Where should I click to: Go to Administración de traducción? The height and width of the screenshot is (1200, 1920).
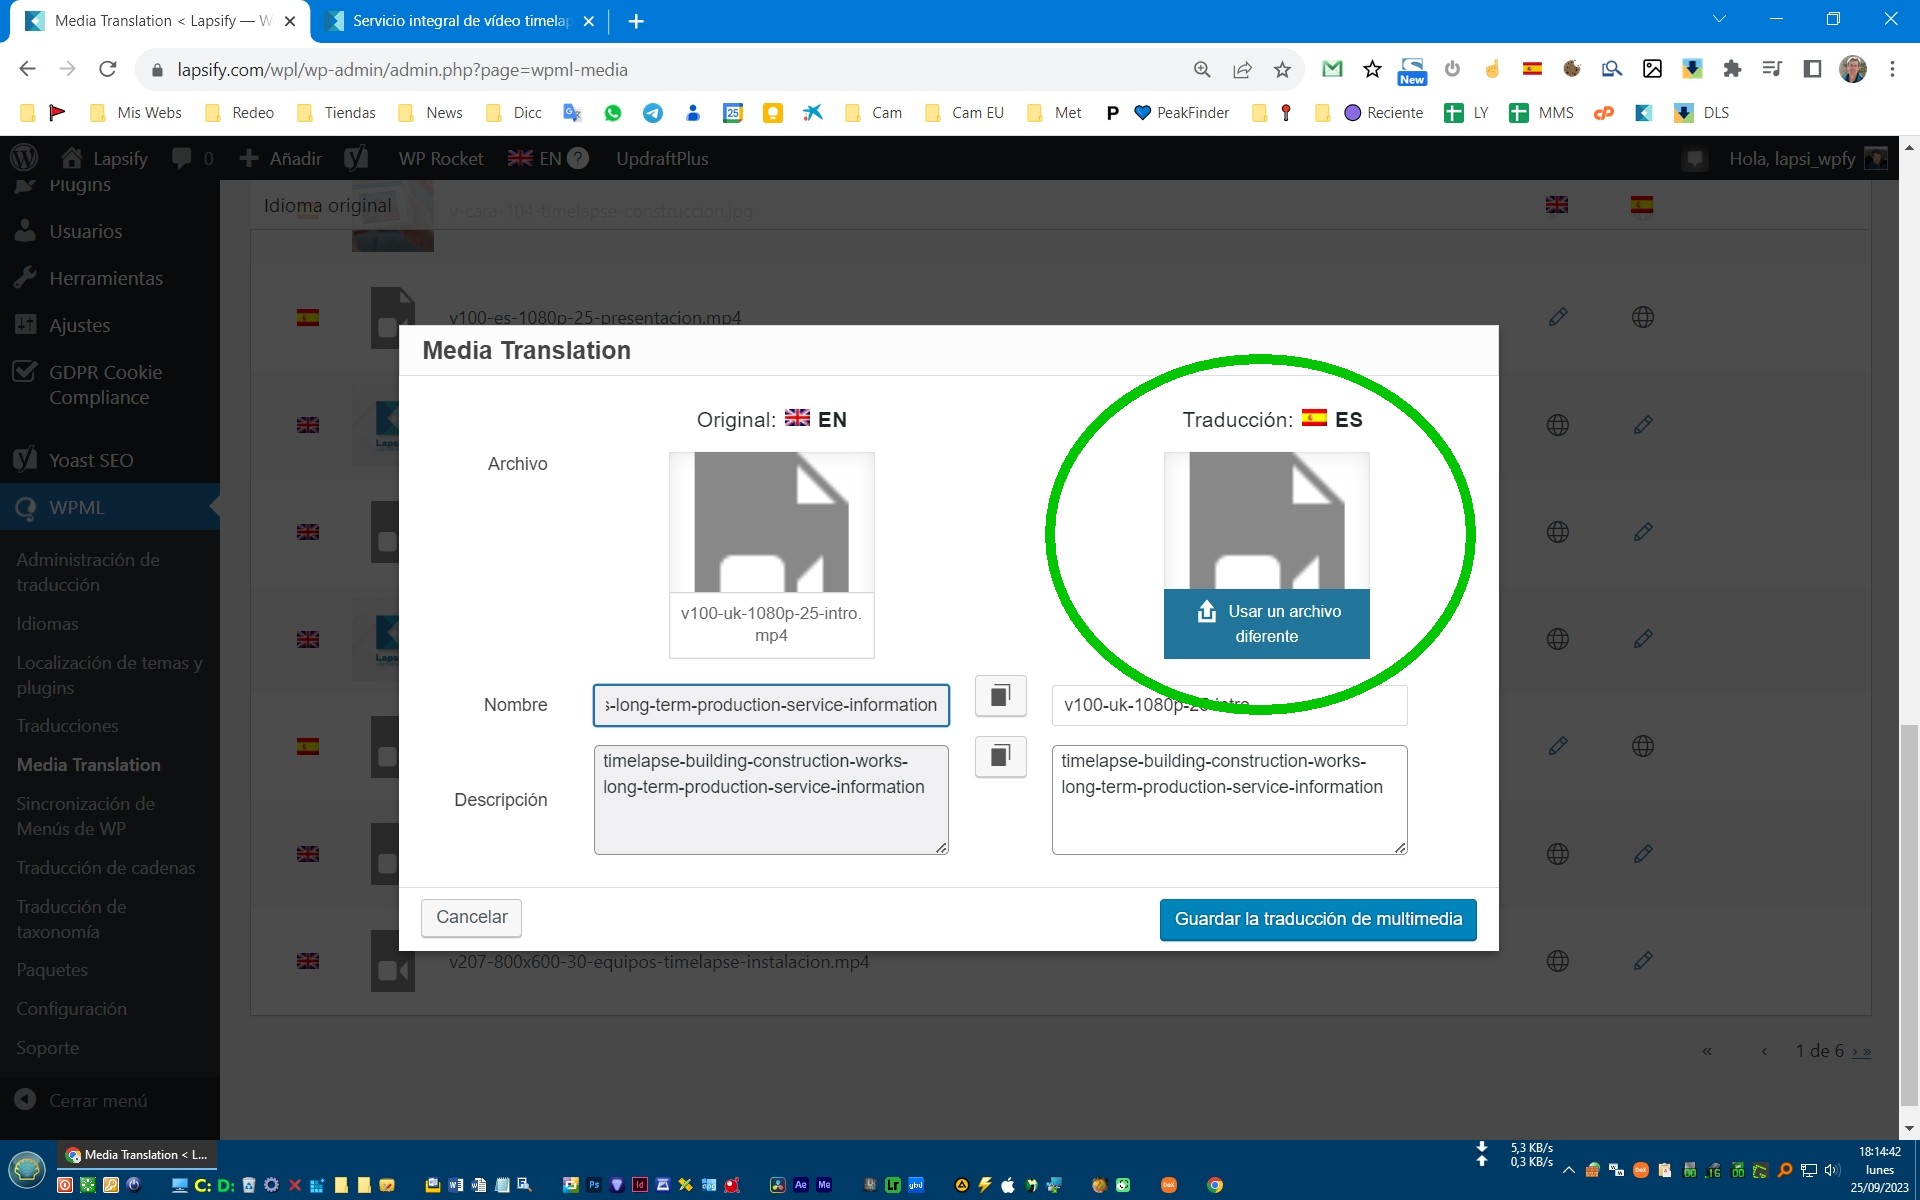[88, 572]
